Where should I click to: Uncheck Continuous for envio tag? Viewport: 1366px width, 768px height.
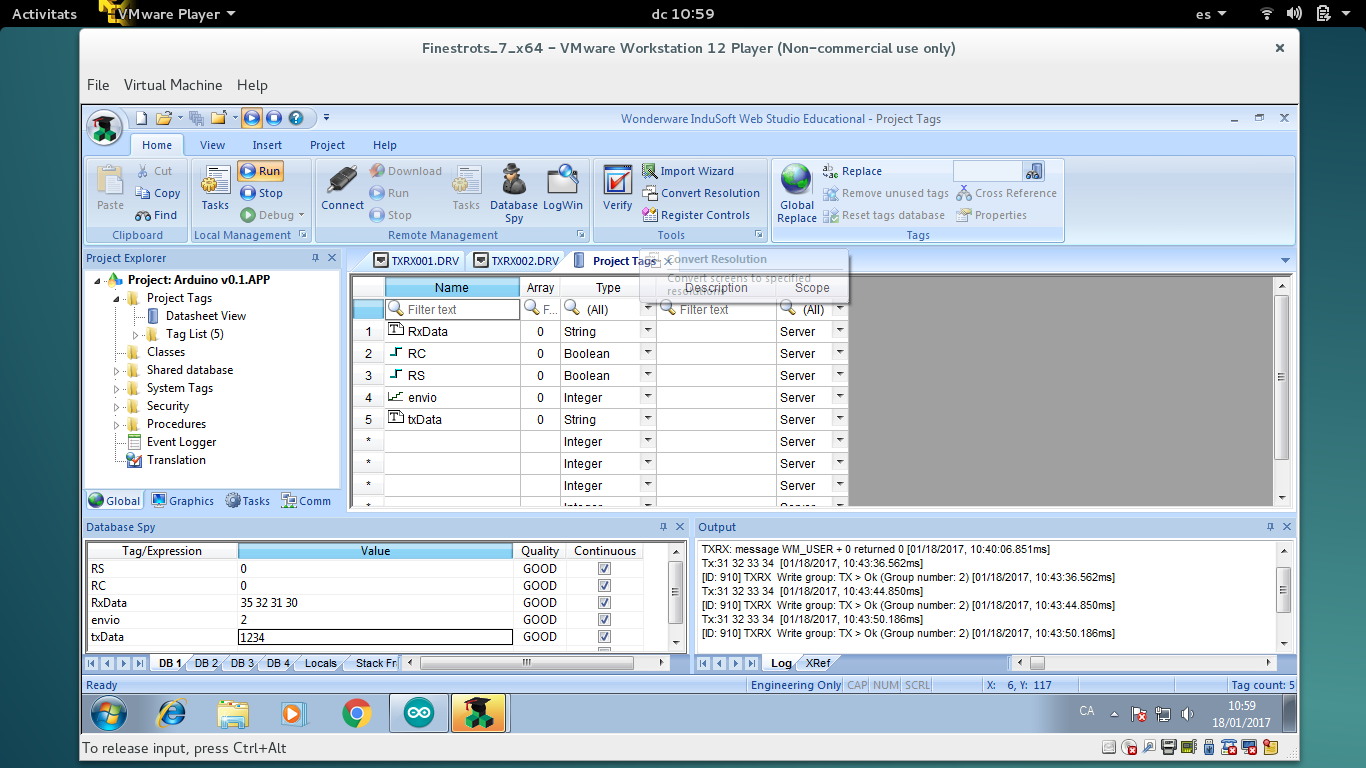(x=604, y=620)
